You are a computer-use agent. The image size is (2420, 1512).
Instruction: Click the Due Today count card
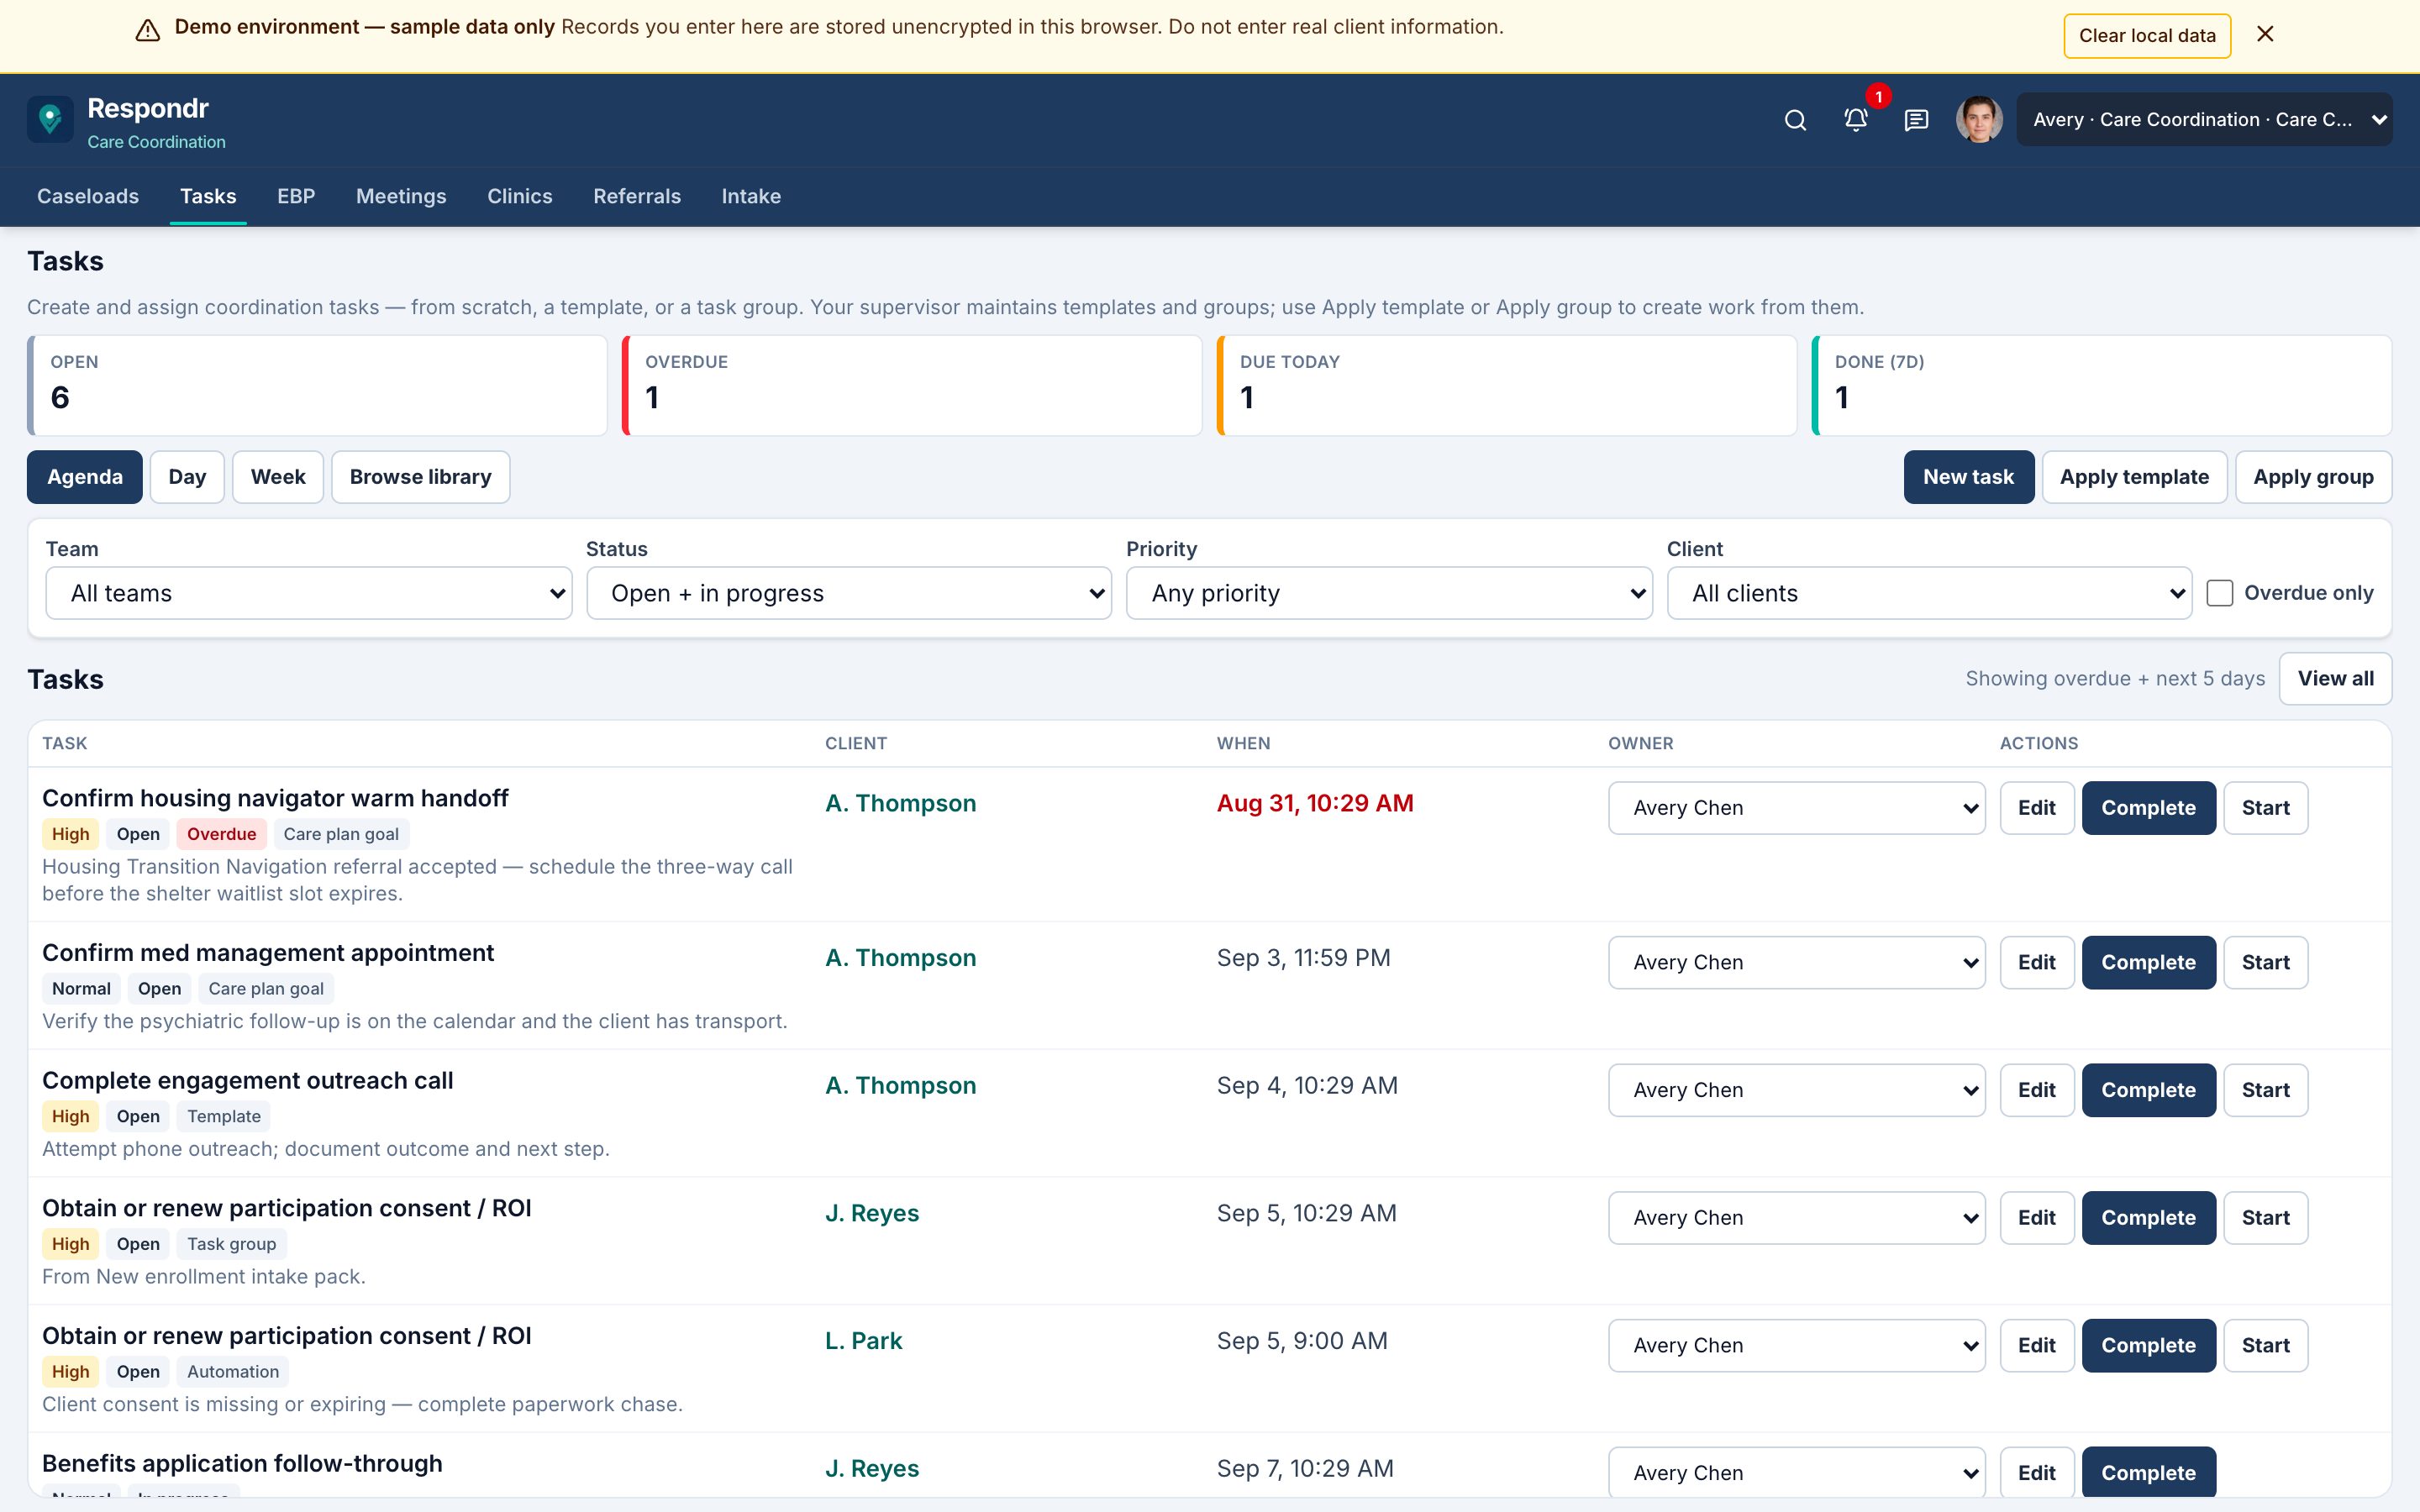coord(1506,385)
